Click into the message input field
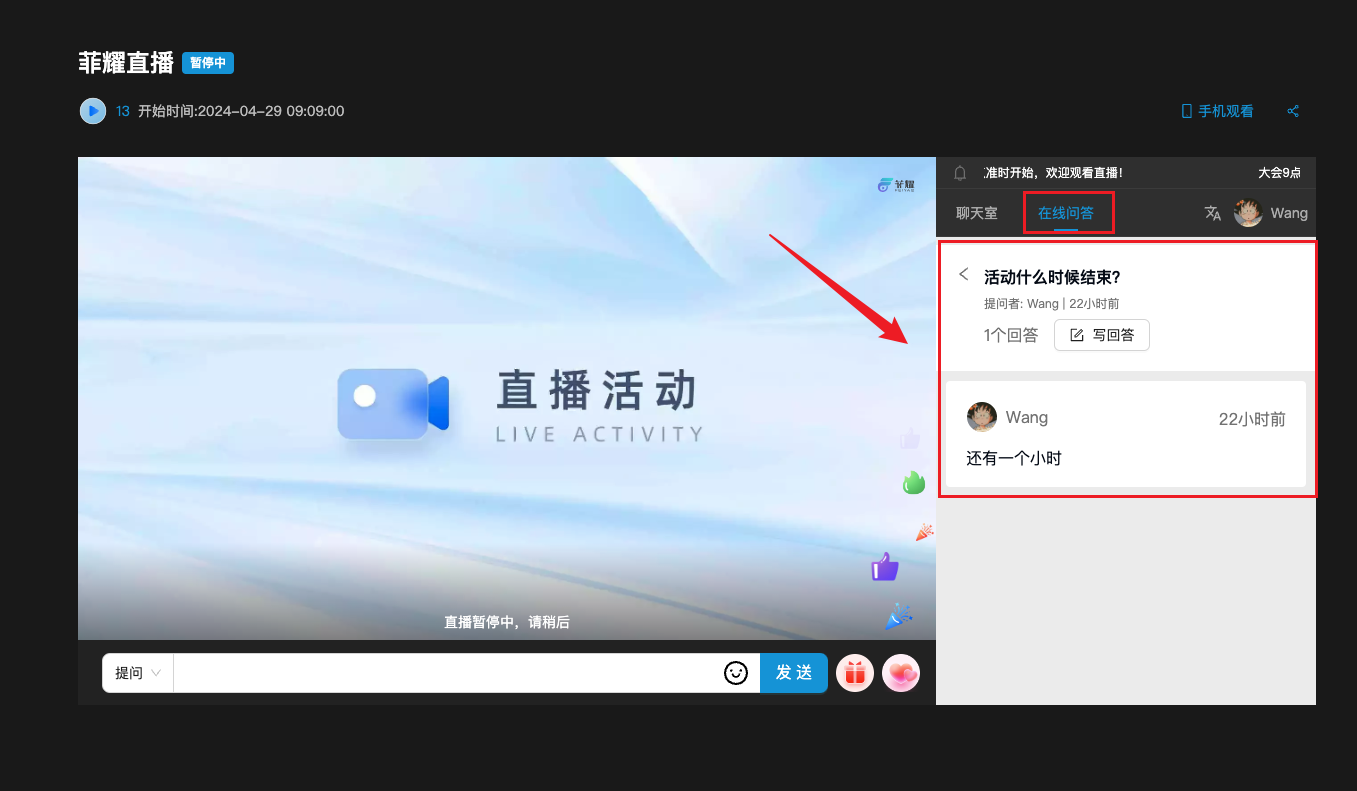The image size is (1357, 791). [x=445, y=673]
